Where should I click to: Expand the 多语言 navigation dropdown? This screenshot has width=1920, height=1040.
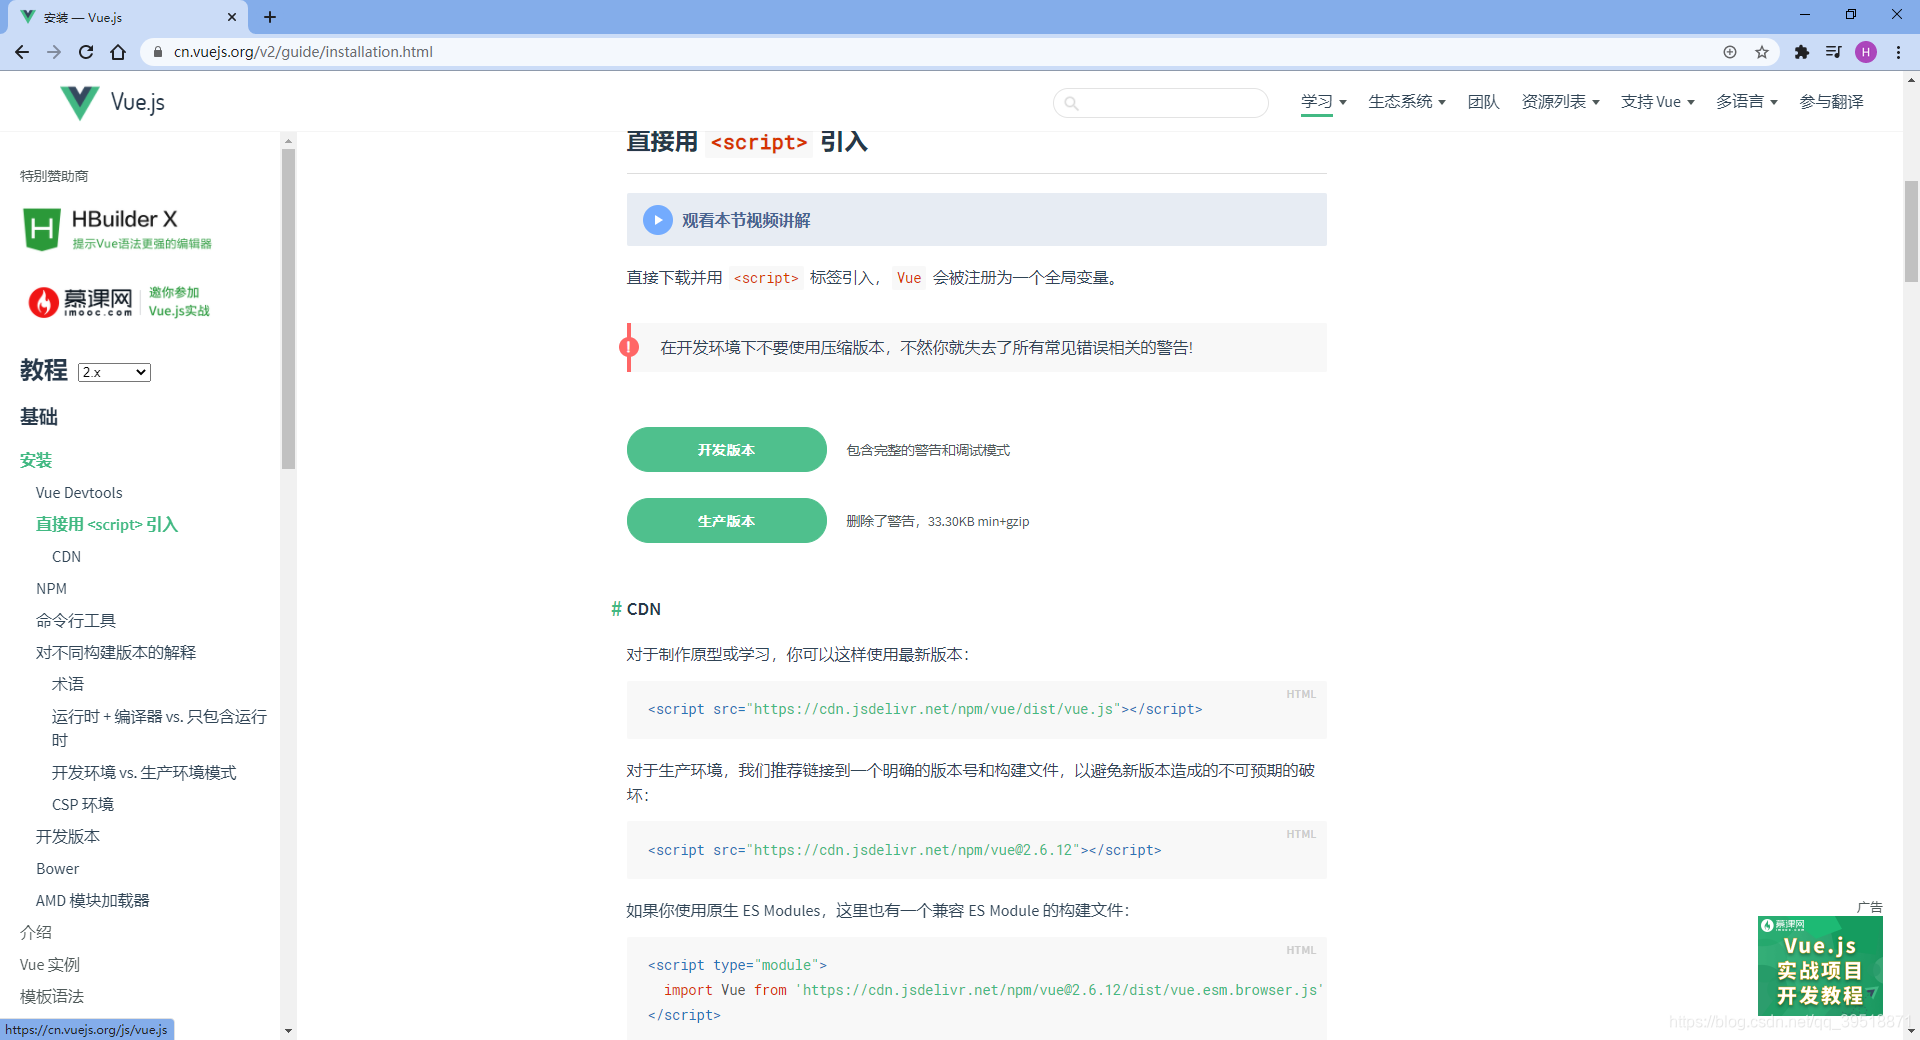pos(1746,102)
